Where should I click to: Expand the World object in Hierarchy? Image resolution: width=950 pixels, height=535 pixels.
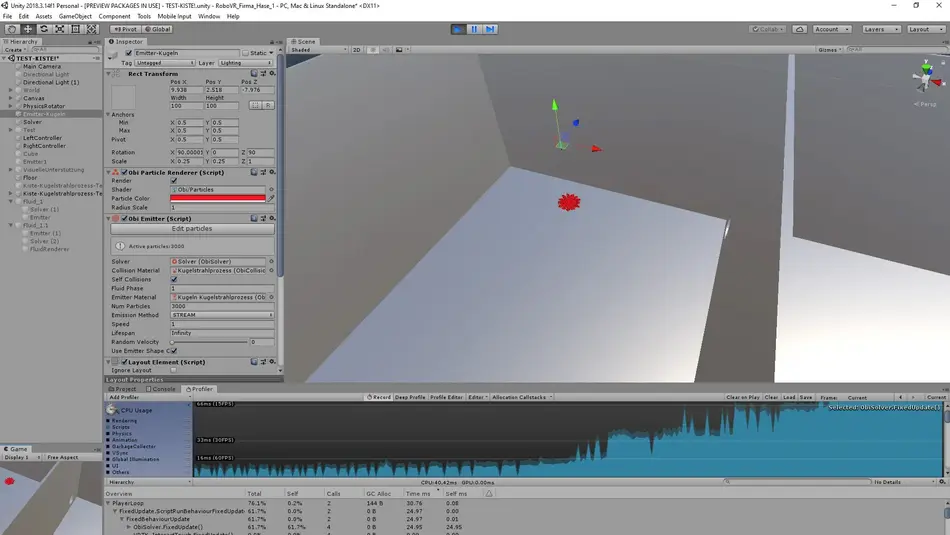[x=11, y=90]
